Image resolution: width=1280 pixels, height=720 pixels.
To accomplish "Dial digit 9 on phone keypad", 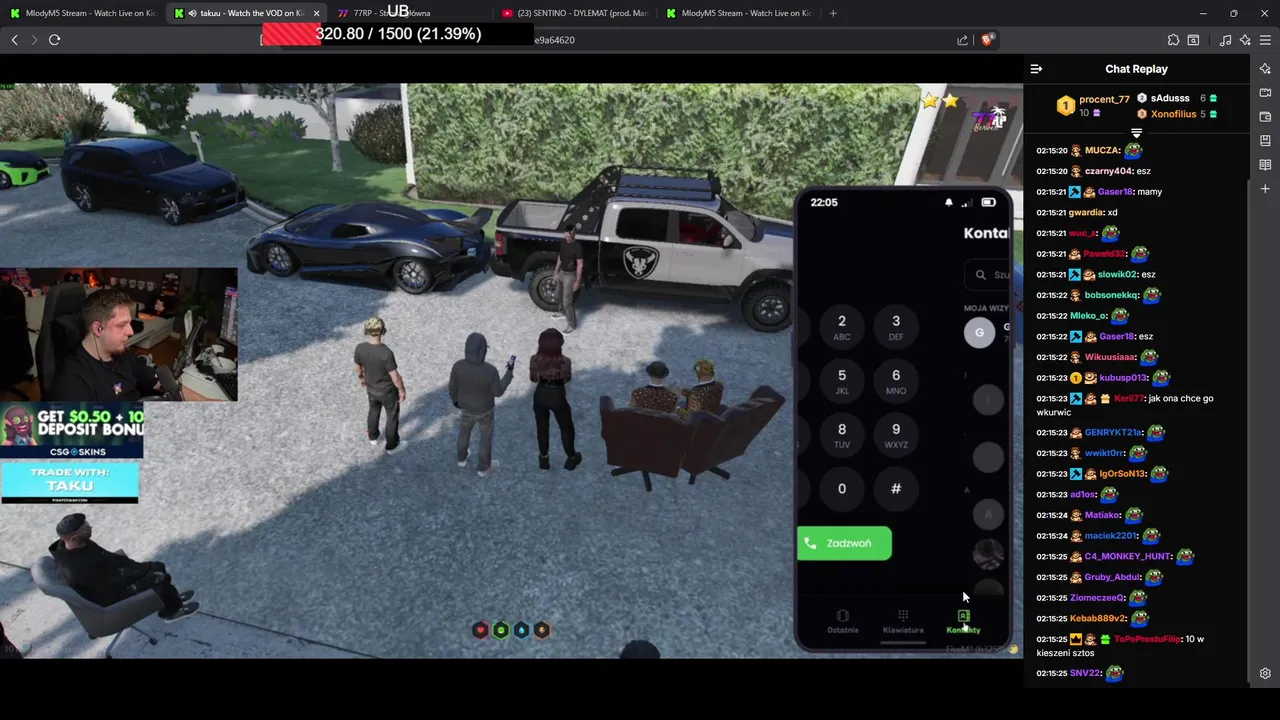I will 896,435.
